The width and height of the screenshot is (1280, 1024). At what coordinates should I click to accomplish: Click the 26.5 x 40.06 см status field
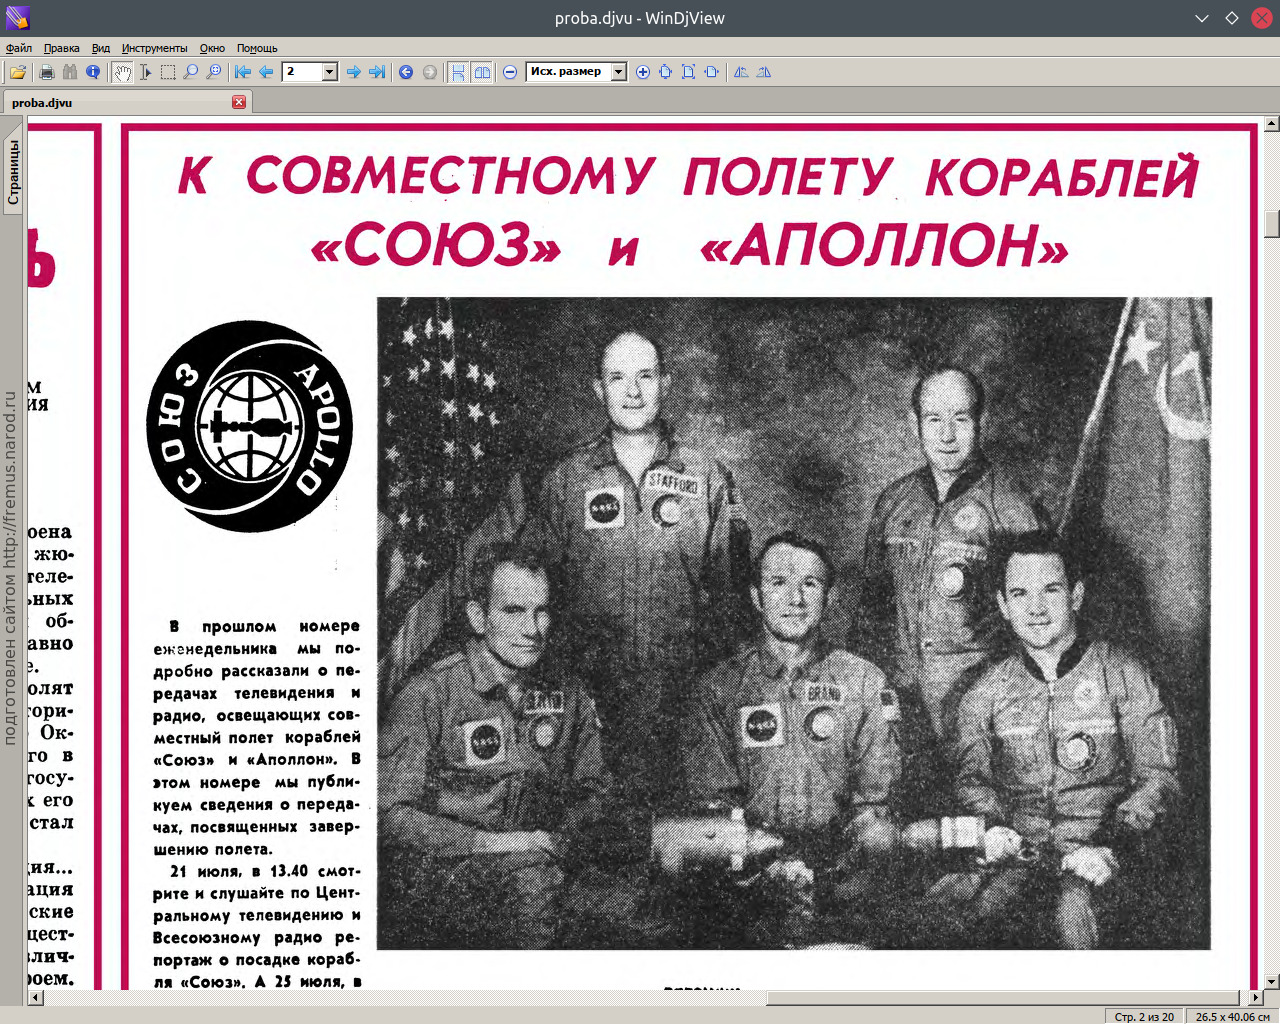point(1232,1016)
